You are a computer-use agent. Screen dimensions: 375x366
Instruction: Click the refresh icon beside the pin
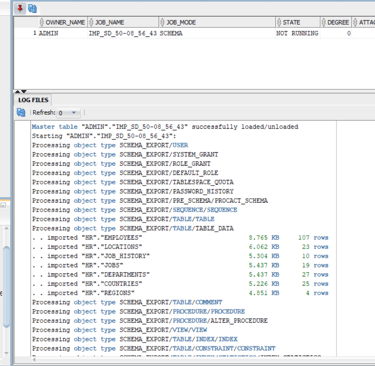pos(32,8)
